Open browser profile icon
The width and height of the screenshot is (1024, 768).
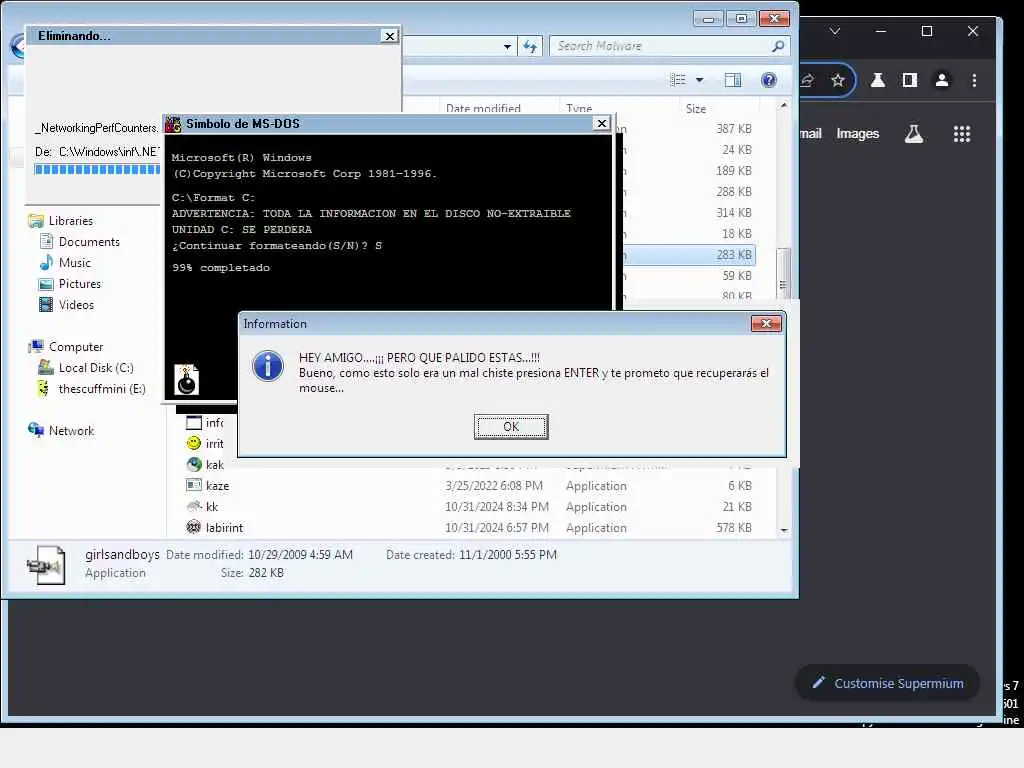pos(942,80)
